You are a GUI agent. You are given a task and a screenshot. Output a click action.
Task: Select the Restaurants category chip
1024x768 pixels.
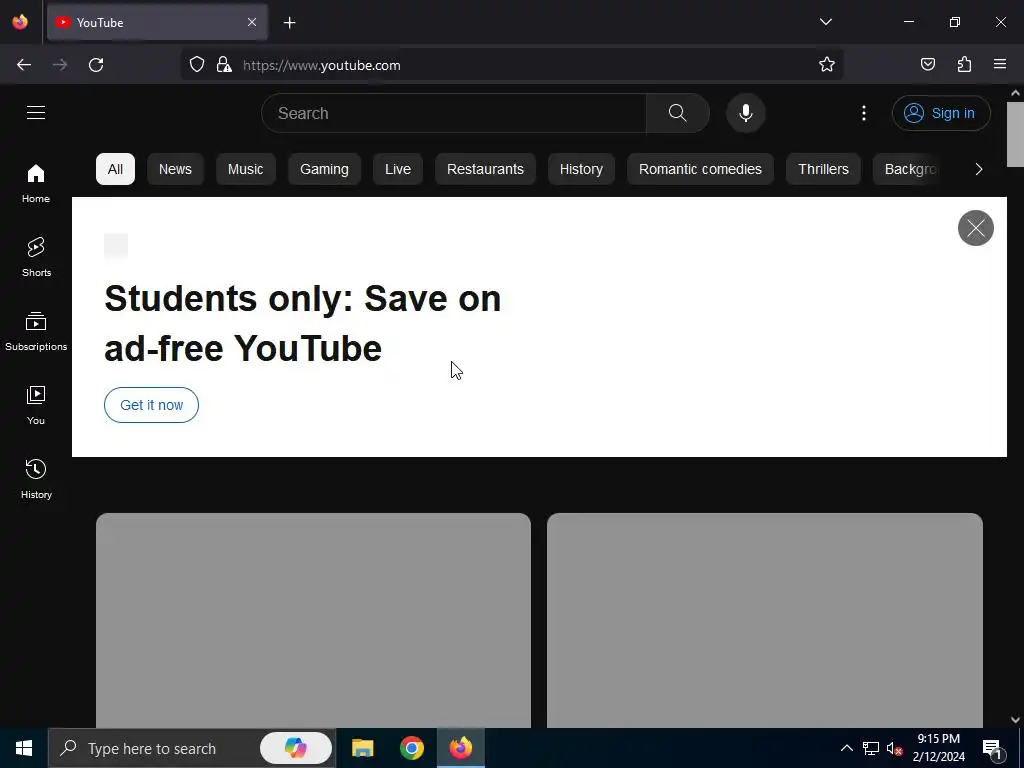pyautogui.click(x=485, y=169)
